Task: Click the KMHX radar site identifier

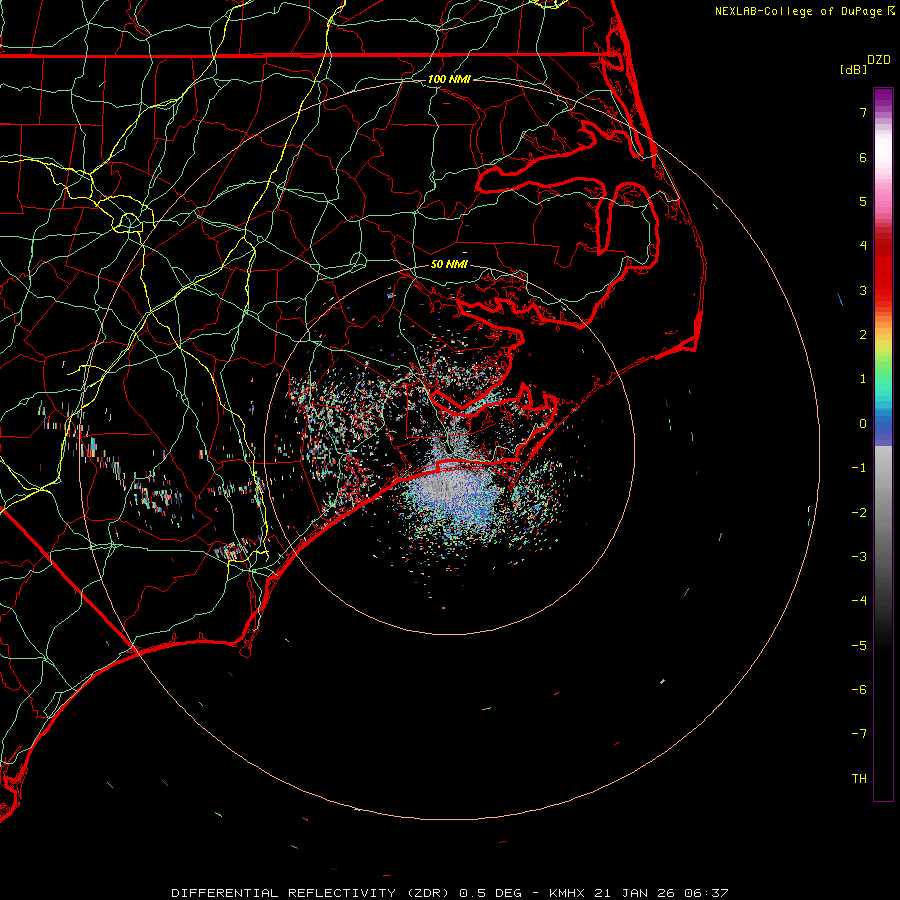Action: (569, 893)
